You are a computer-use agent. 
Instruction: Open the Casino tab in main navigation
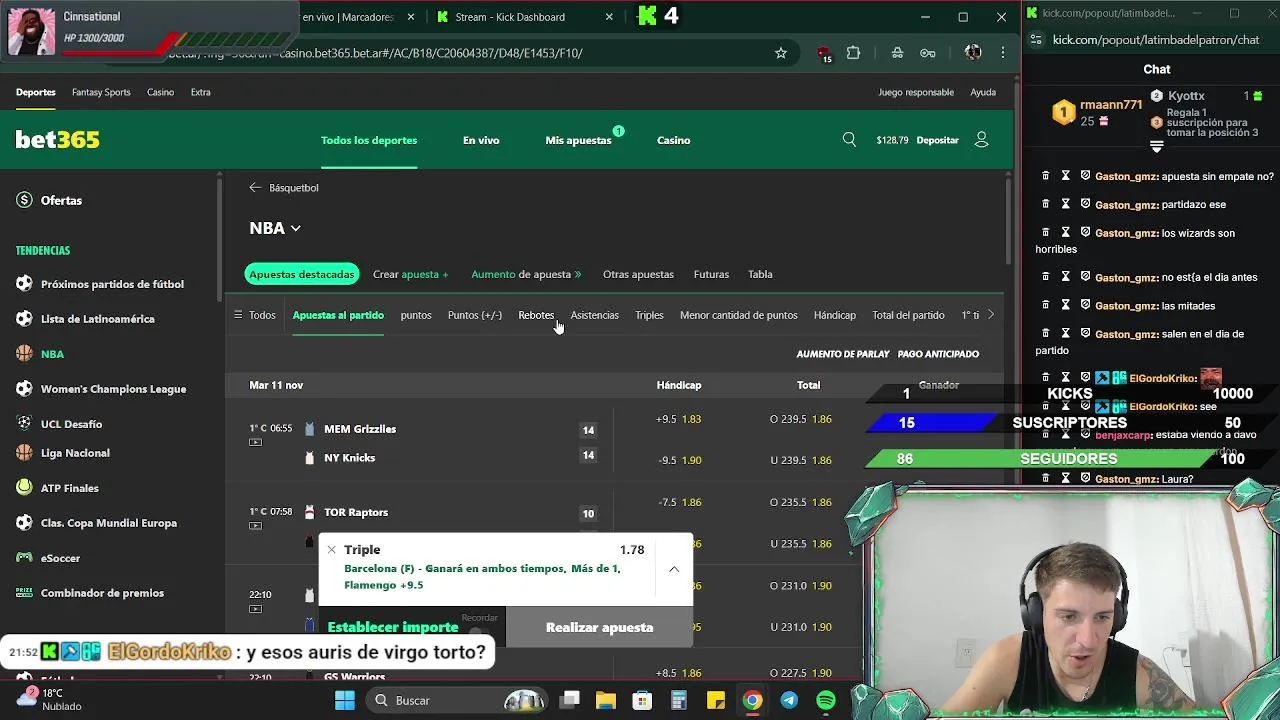tap(673, 140)
